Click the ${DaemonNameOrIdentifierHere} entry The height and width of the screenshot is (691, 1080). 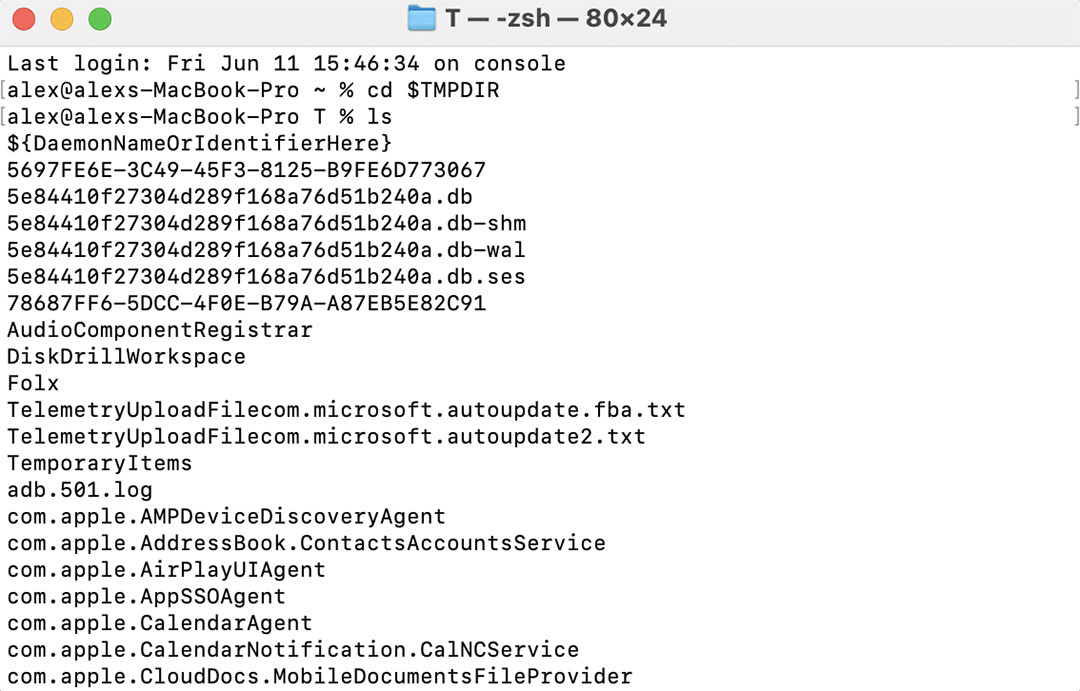[x=199, y=143]
